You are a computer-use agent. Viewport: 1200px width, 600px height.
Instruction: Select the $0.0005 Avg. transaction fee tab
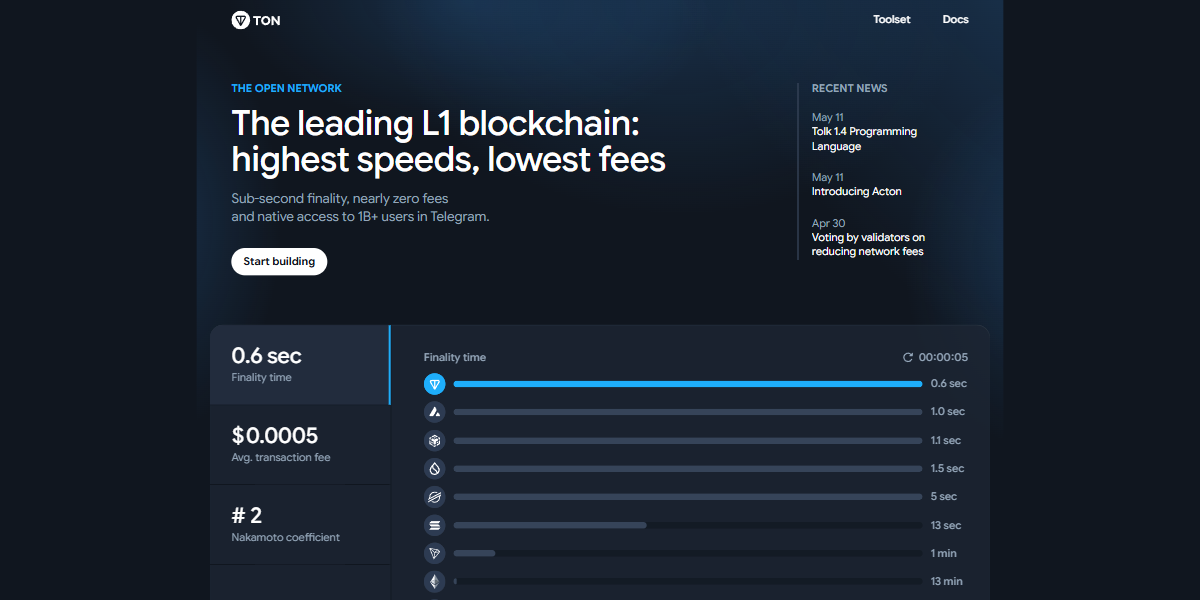pos(300,445)
